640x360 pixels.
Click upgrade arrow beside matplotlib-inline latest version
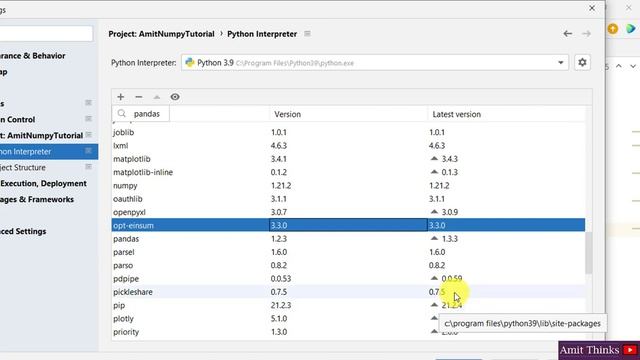[x=434, y=172]
